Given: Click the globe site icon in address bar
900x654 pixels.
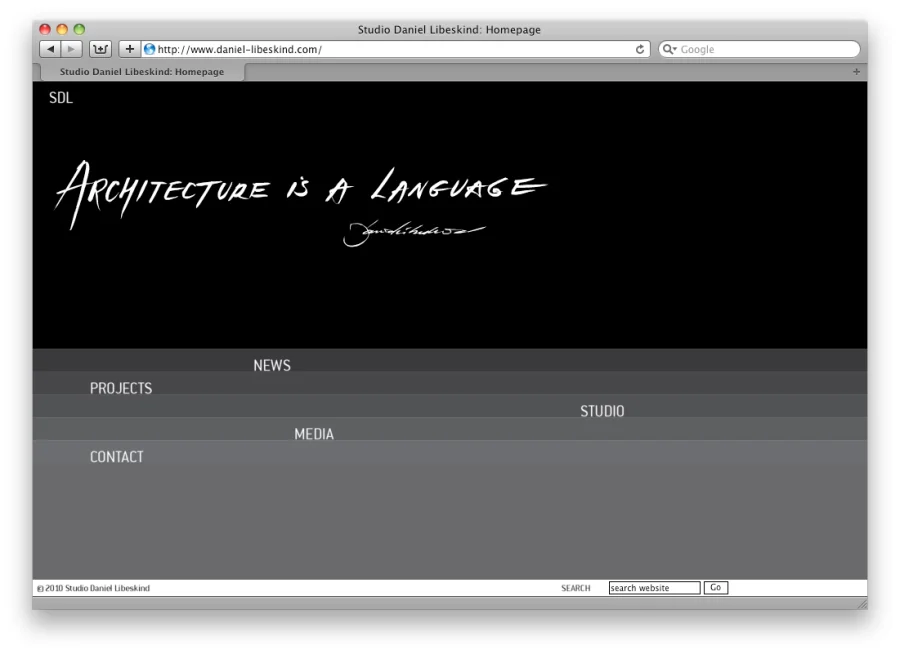Looking at the screenshot, I should tap(150, 49).
